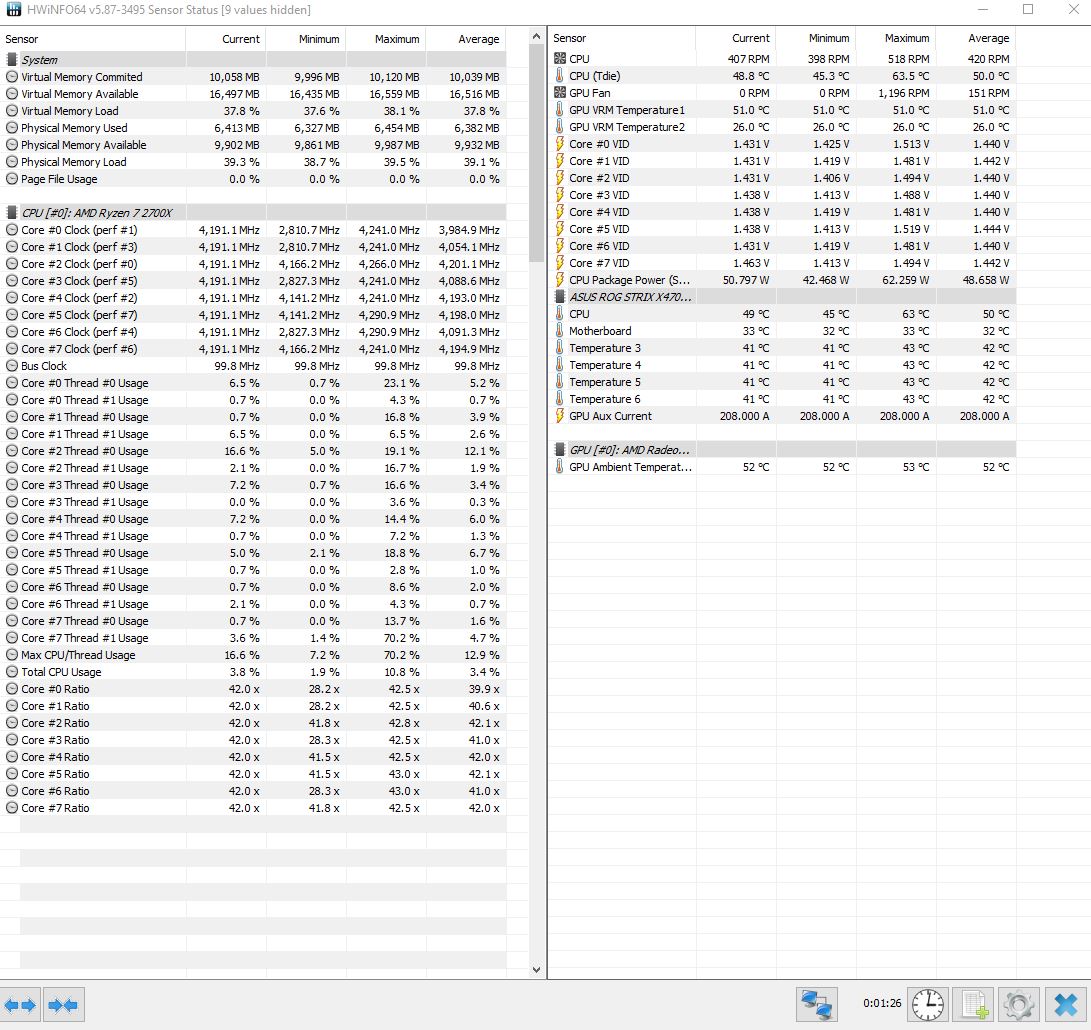Maximize the HWiNFO64 window
The height and width of the screenshot is (1030, 1091).
[1028, 9]
